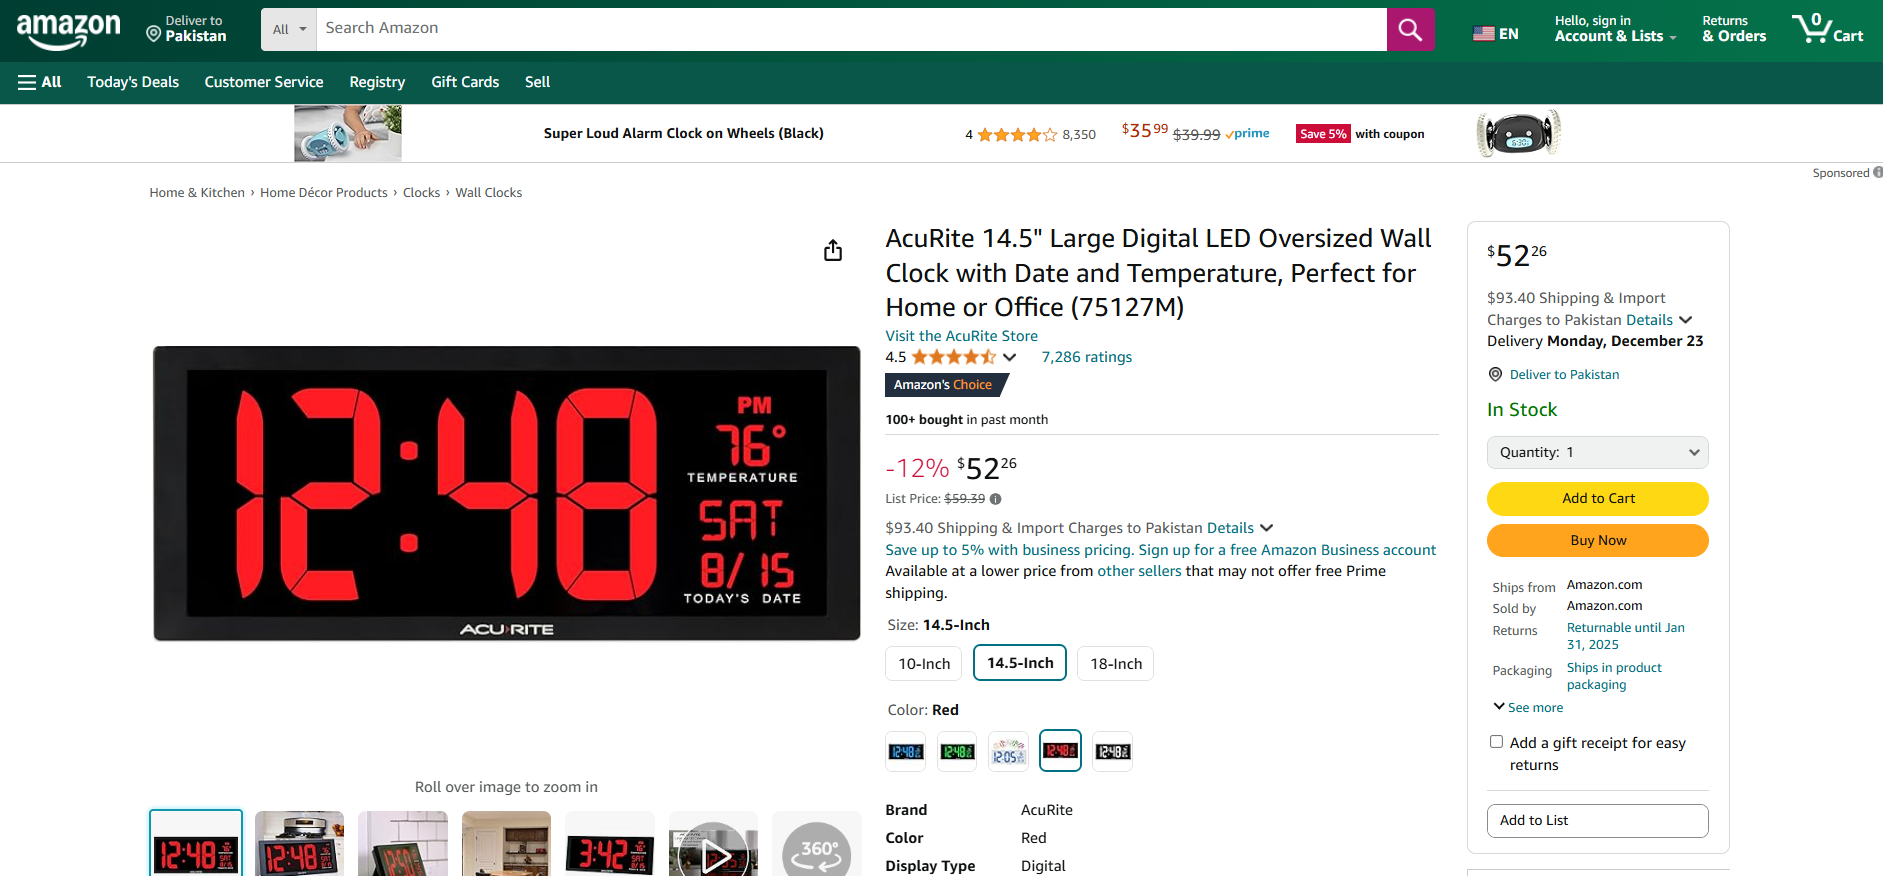Click Deliver to Pakistan in buy box

point(1564,375)
